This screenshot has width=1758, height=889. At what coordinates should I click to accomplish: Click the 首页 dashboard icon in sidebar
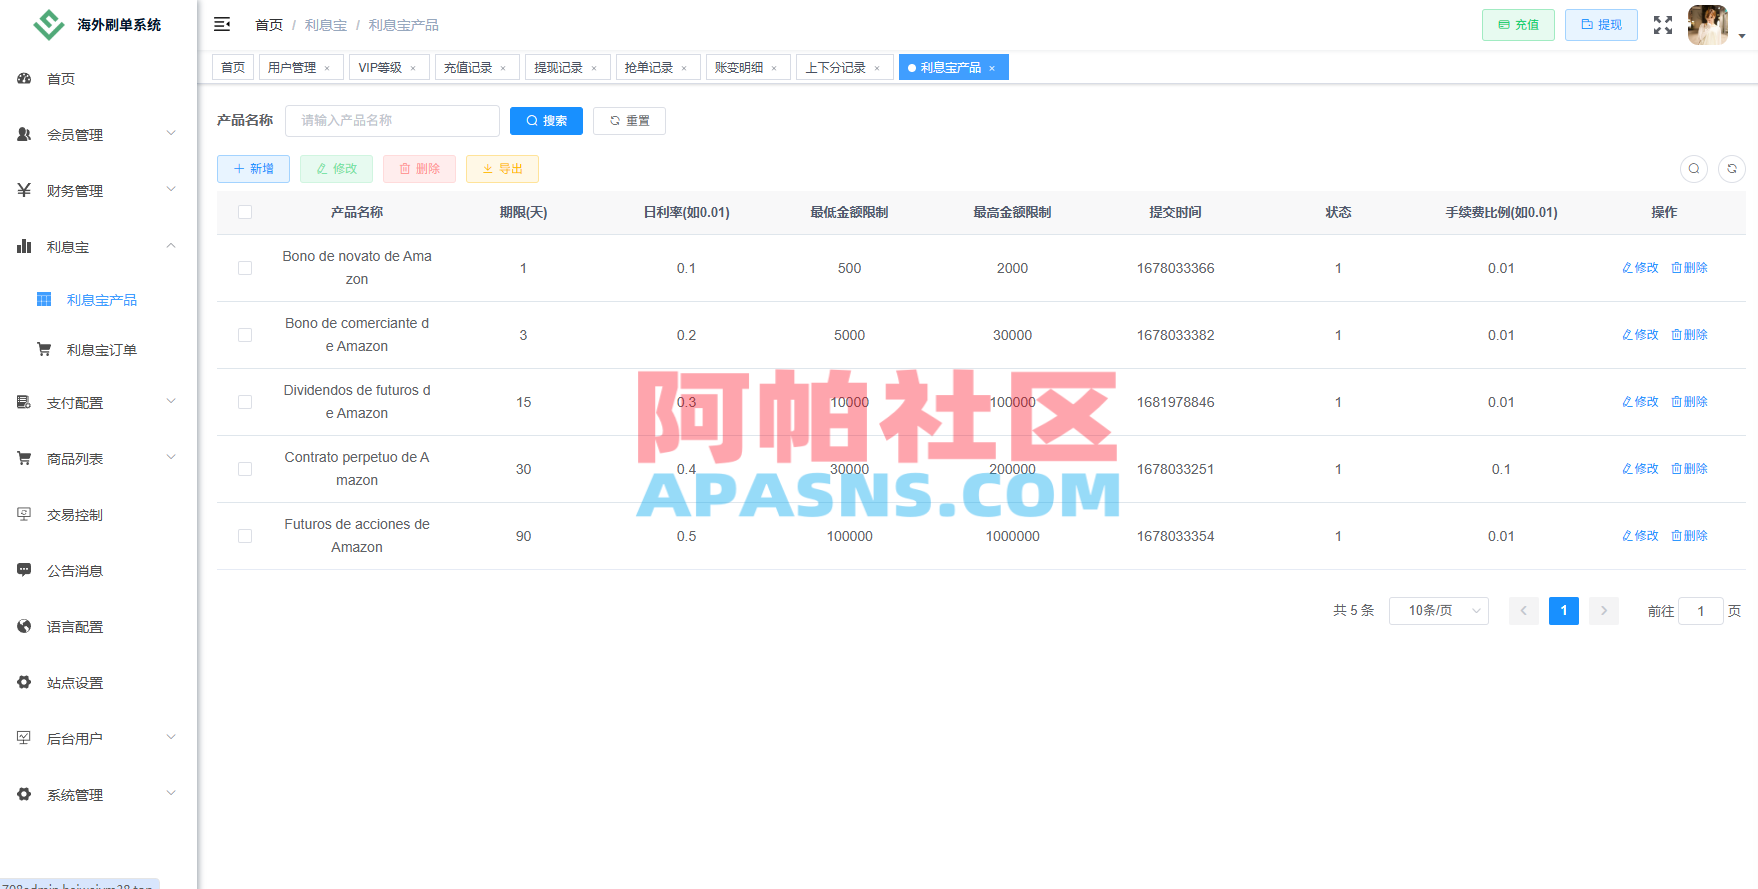click(24, 78)
